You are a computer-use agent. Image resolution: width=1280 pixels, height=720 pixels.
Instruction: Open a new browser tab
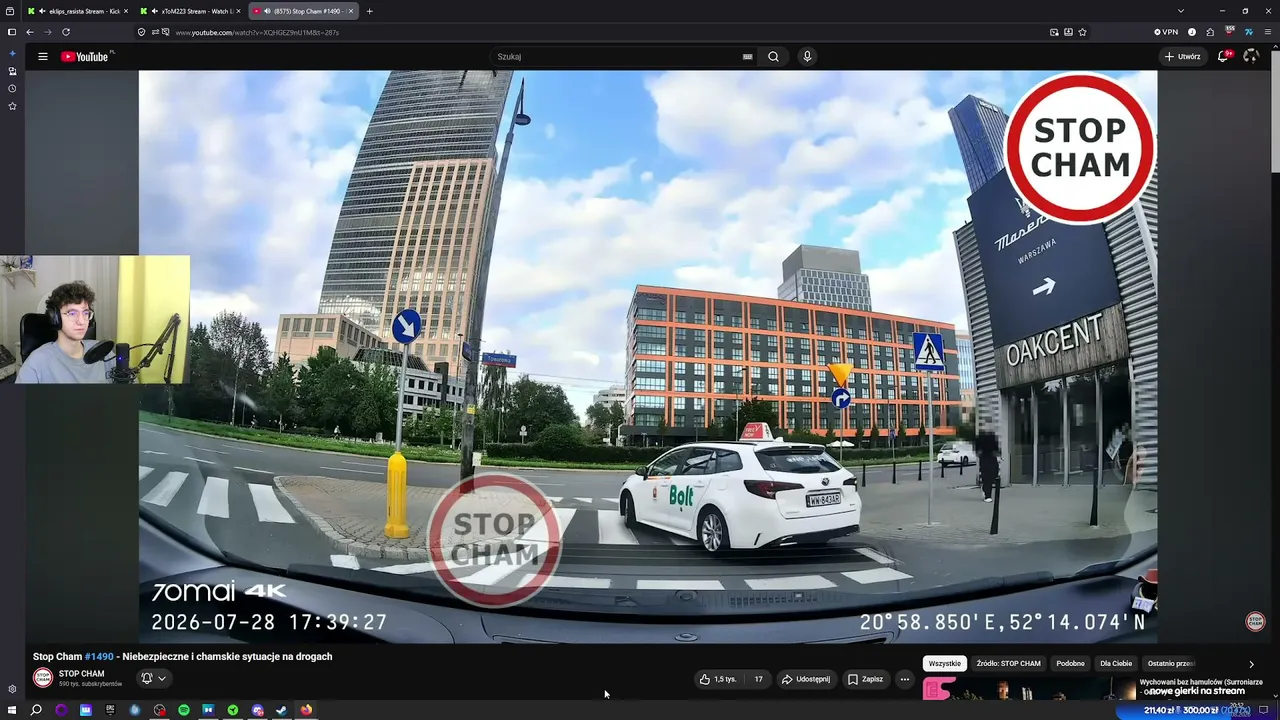tap(370, 11)
